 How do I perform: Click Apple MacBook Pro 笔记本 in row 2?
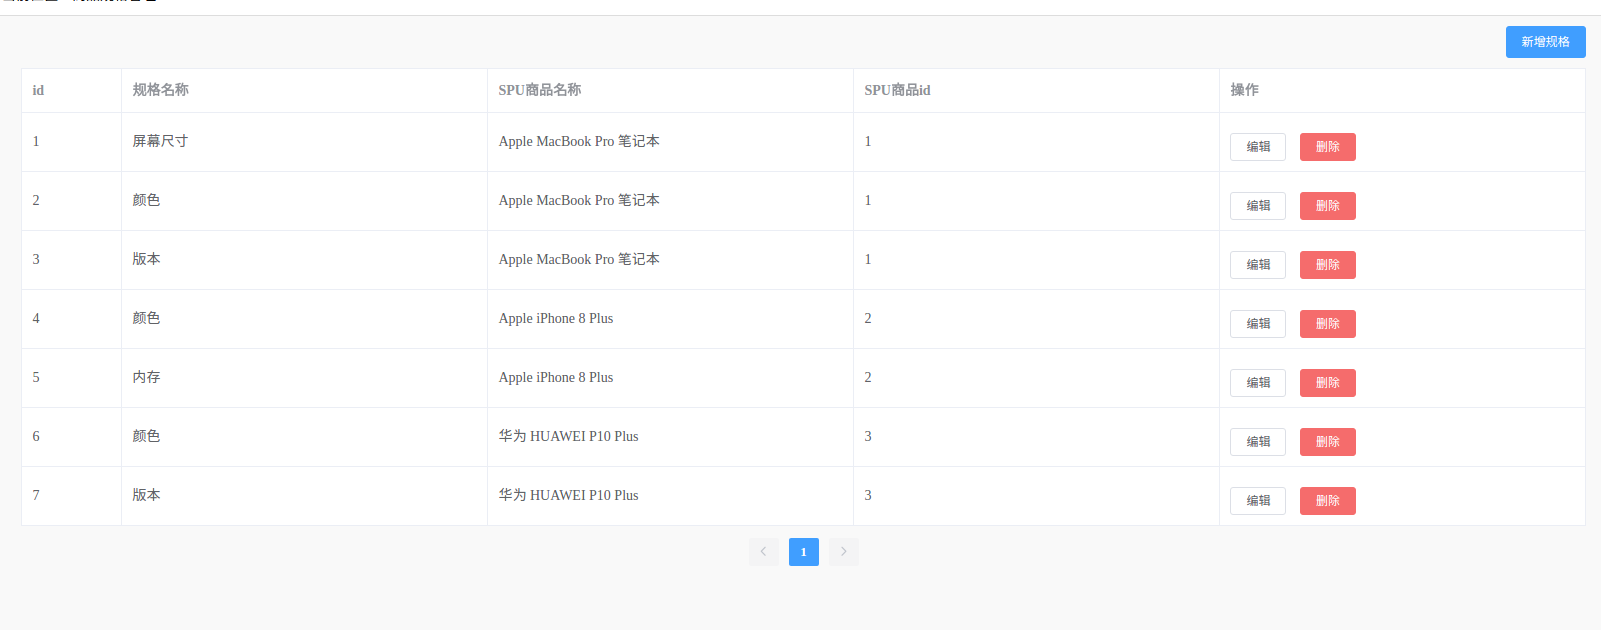pyautogui.click(x=579, y=201)
